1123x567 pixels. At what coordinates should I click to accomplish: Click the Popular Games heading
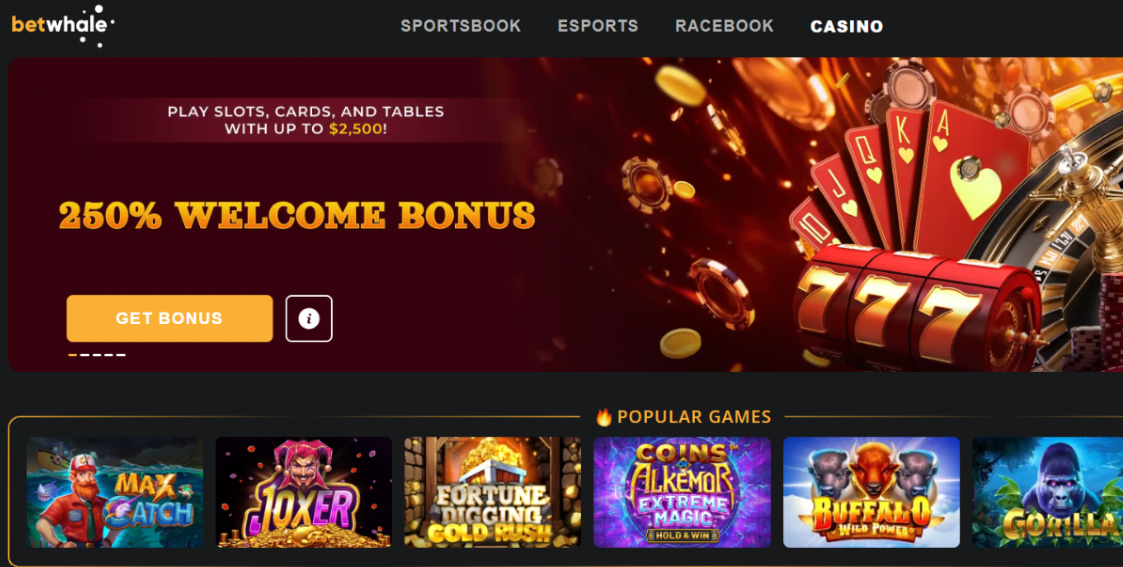click(694, 417)
